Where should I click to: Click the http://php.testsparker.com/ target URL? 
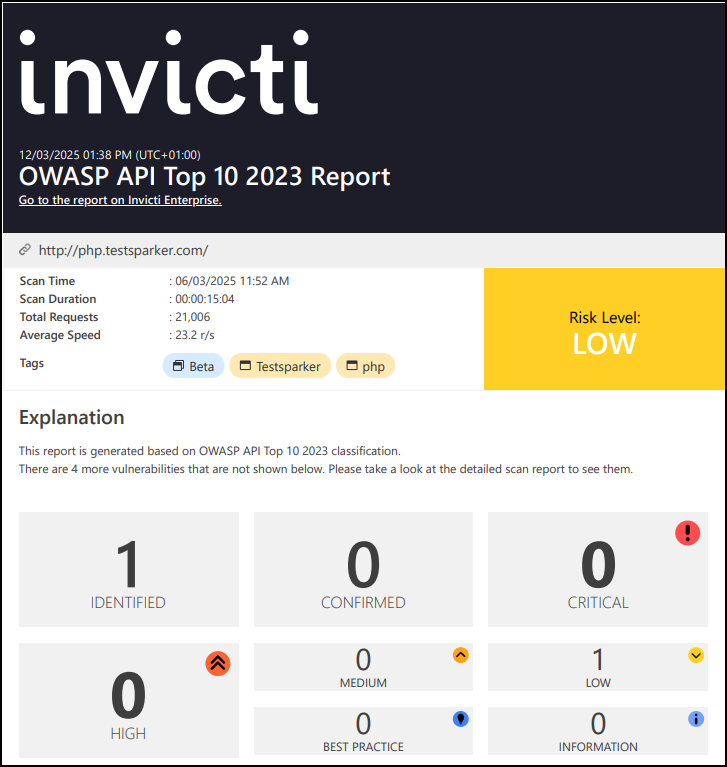[123, 250]
